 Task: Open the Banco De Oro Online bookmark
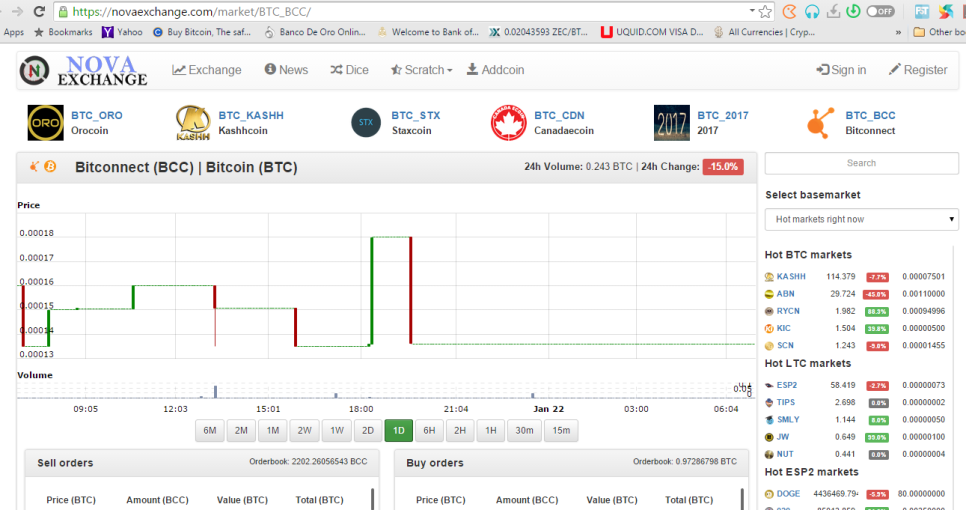pyautogui.click(x=315, y=32)
